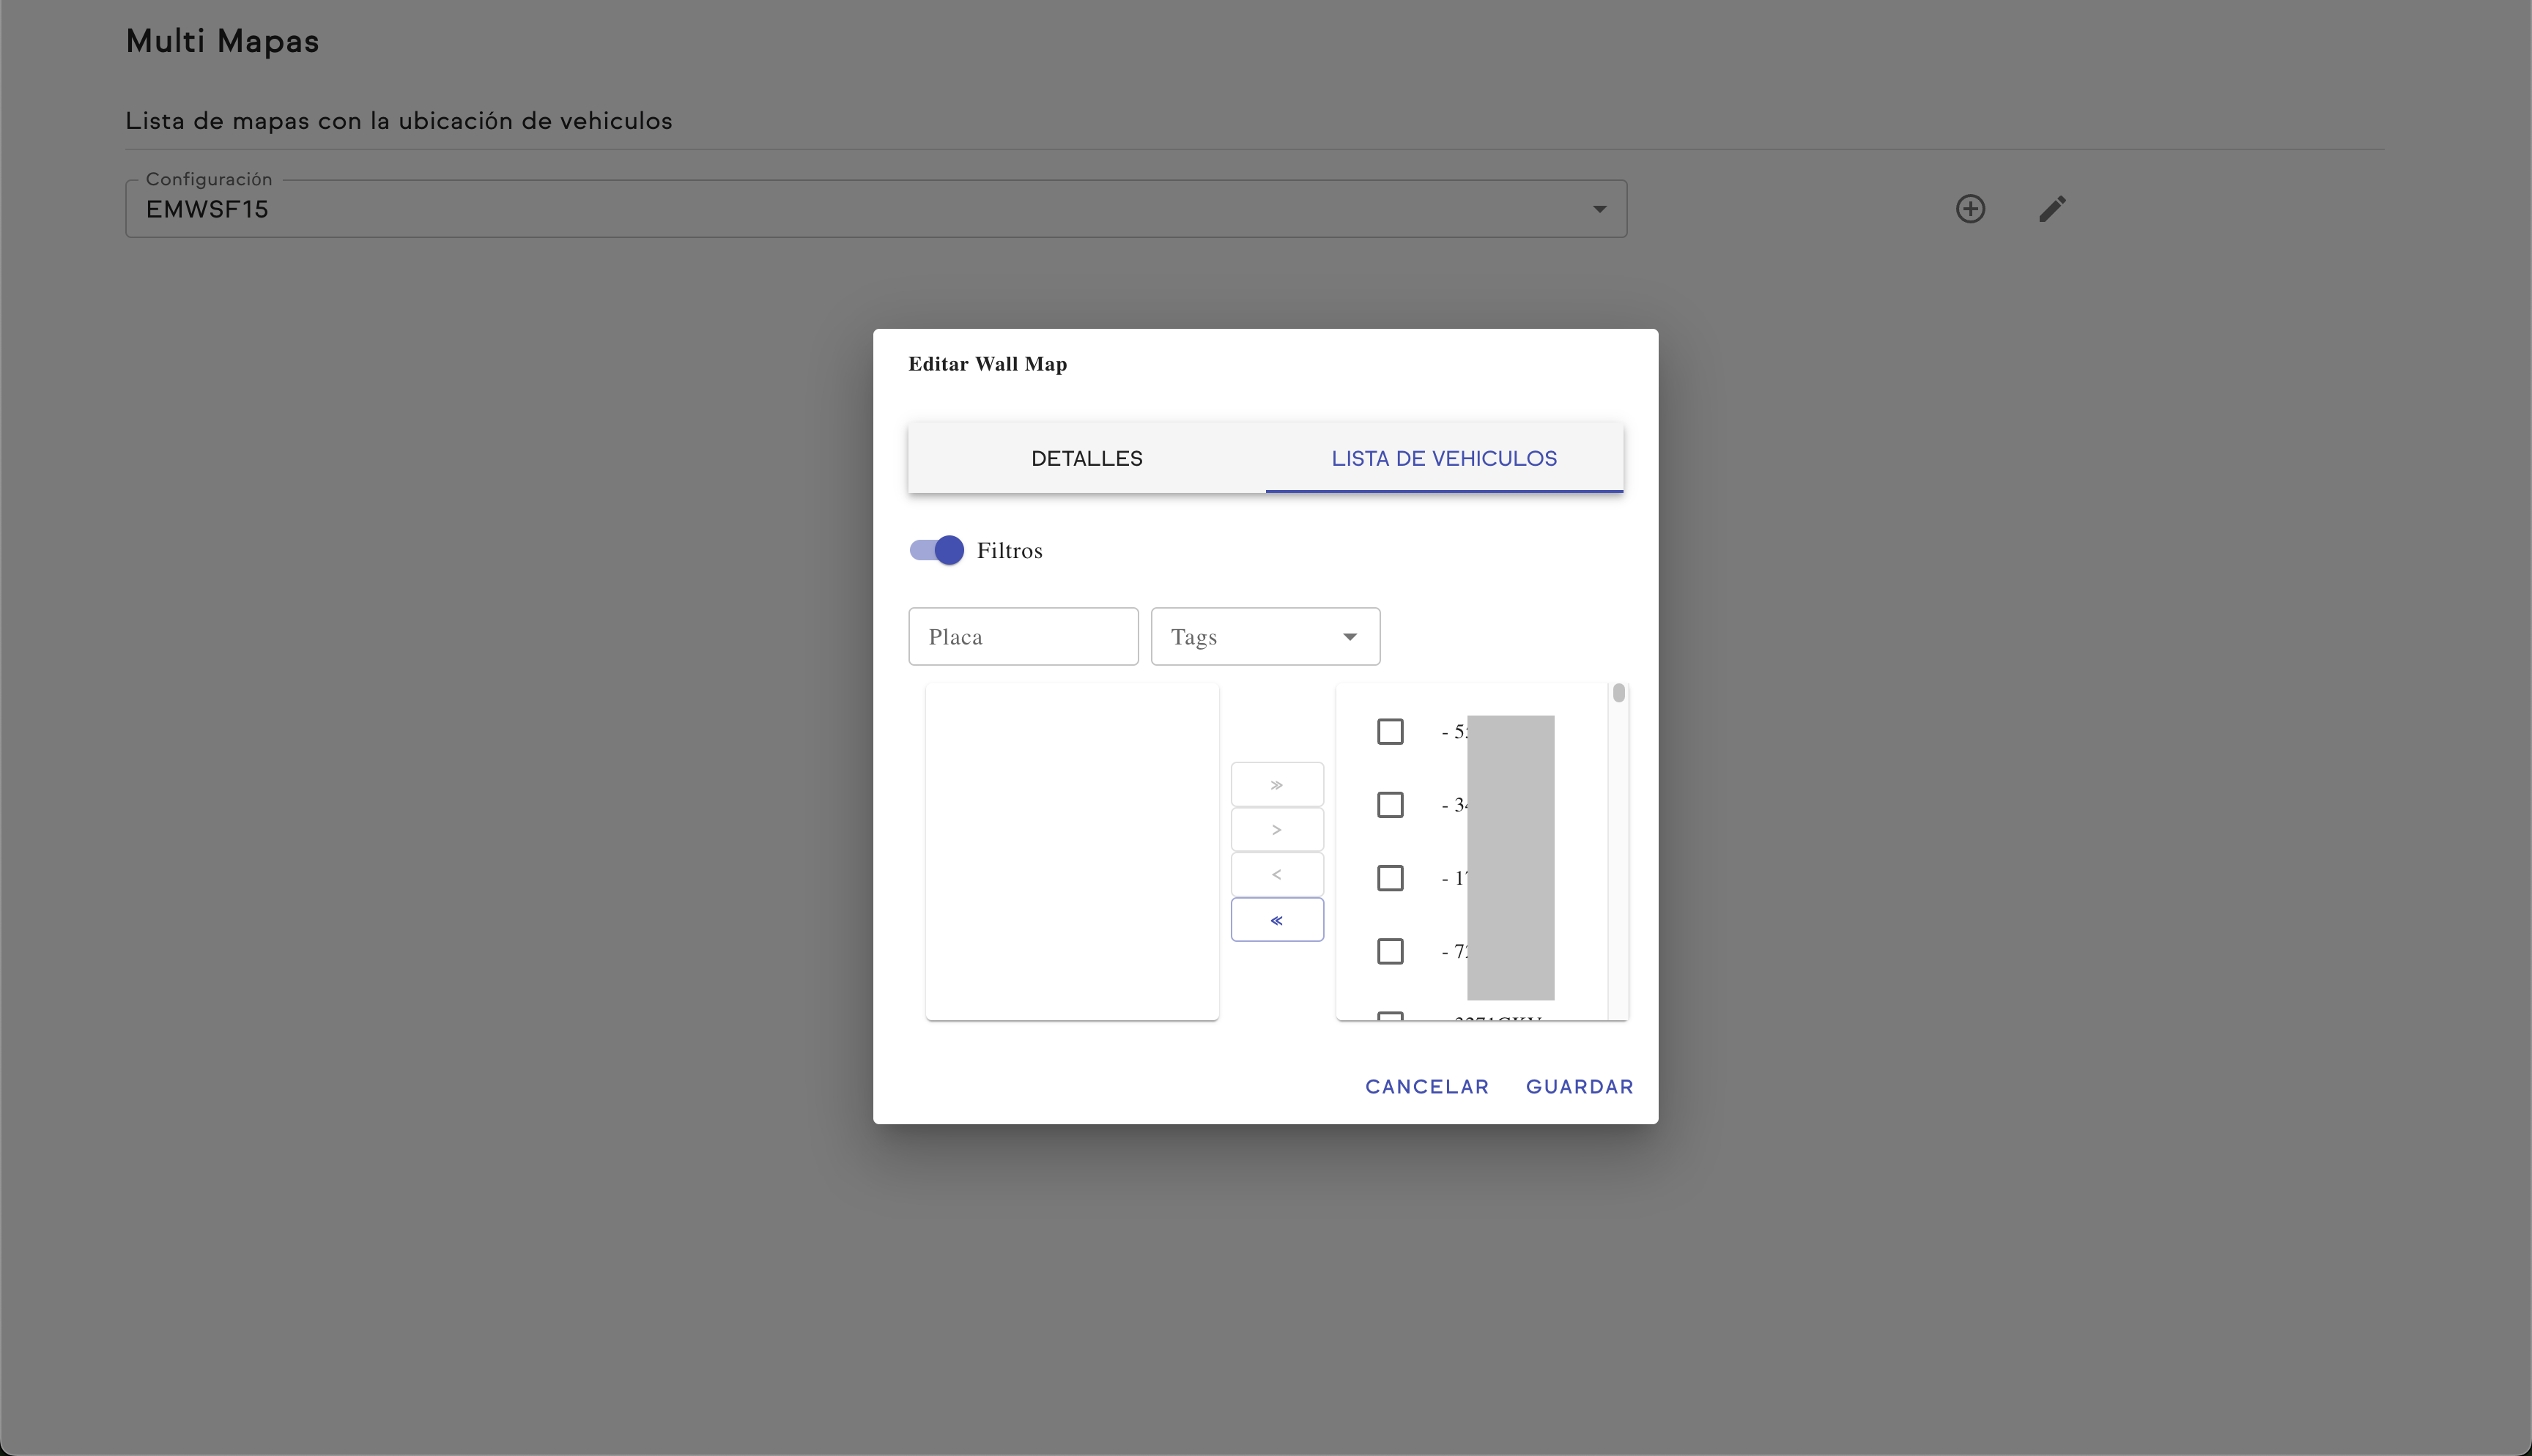This screenshot has width=2532, height=1456.
Task: Click the move-all-right double chevron button
Action: (x=1277, y=785)
